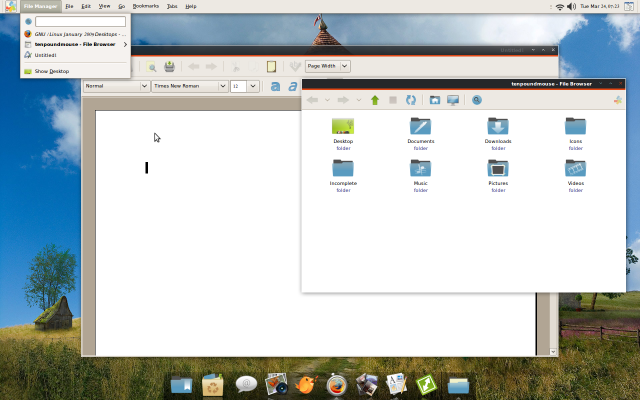Launch Firefox from the dock
This screenshot has width=640, height=400.
[x=336, y=384]
